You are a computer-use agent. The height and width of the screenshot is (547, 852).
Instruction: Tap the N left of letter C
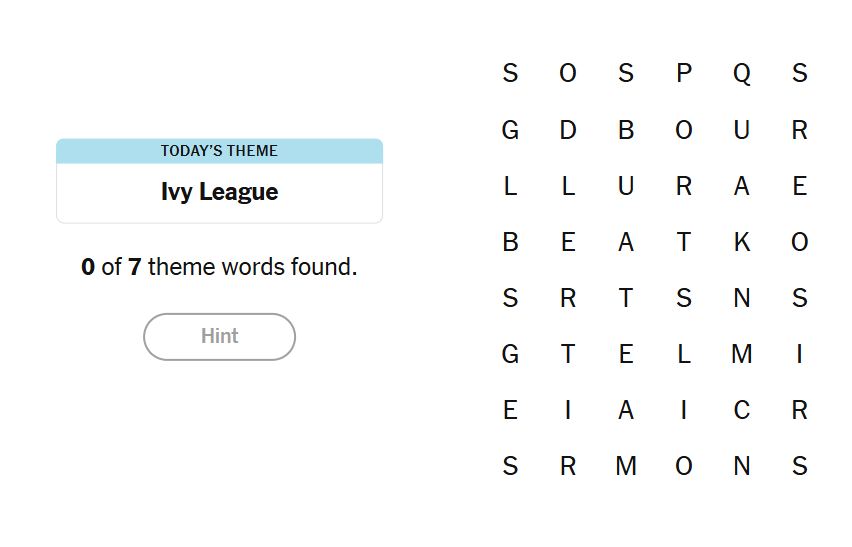tap(742, 466)
